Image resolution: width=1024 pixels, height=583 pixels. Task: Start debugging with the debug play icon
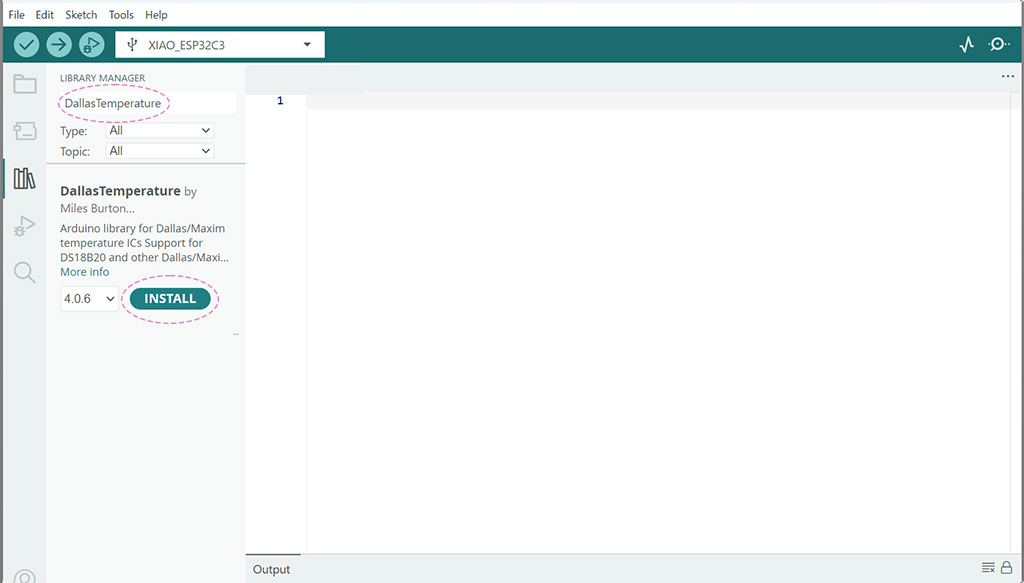pos(91,44)
